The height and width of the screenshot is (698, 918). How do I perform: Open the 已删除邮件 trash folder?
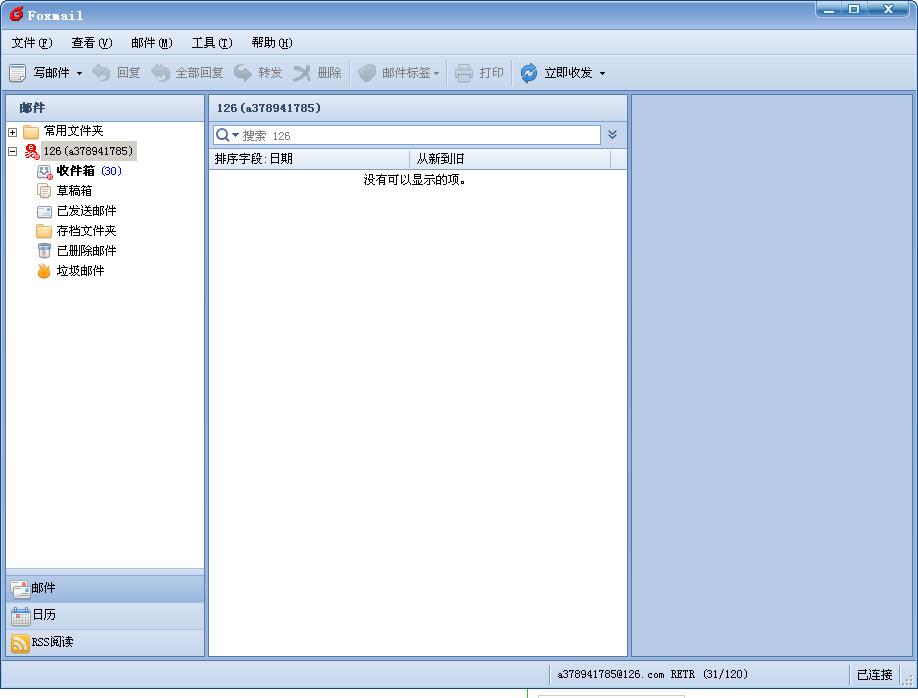[86, 251]
